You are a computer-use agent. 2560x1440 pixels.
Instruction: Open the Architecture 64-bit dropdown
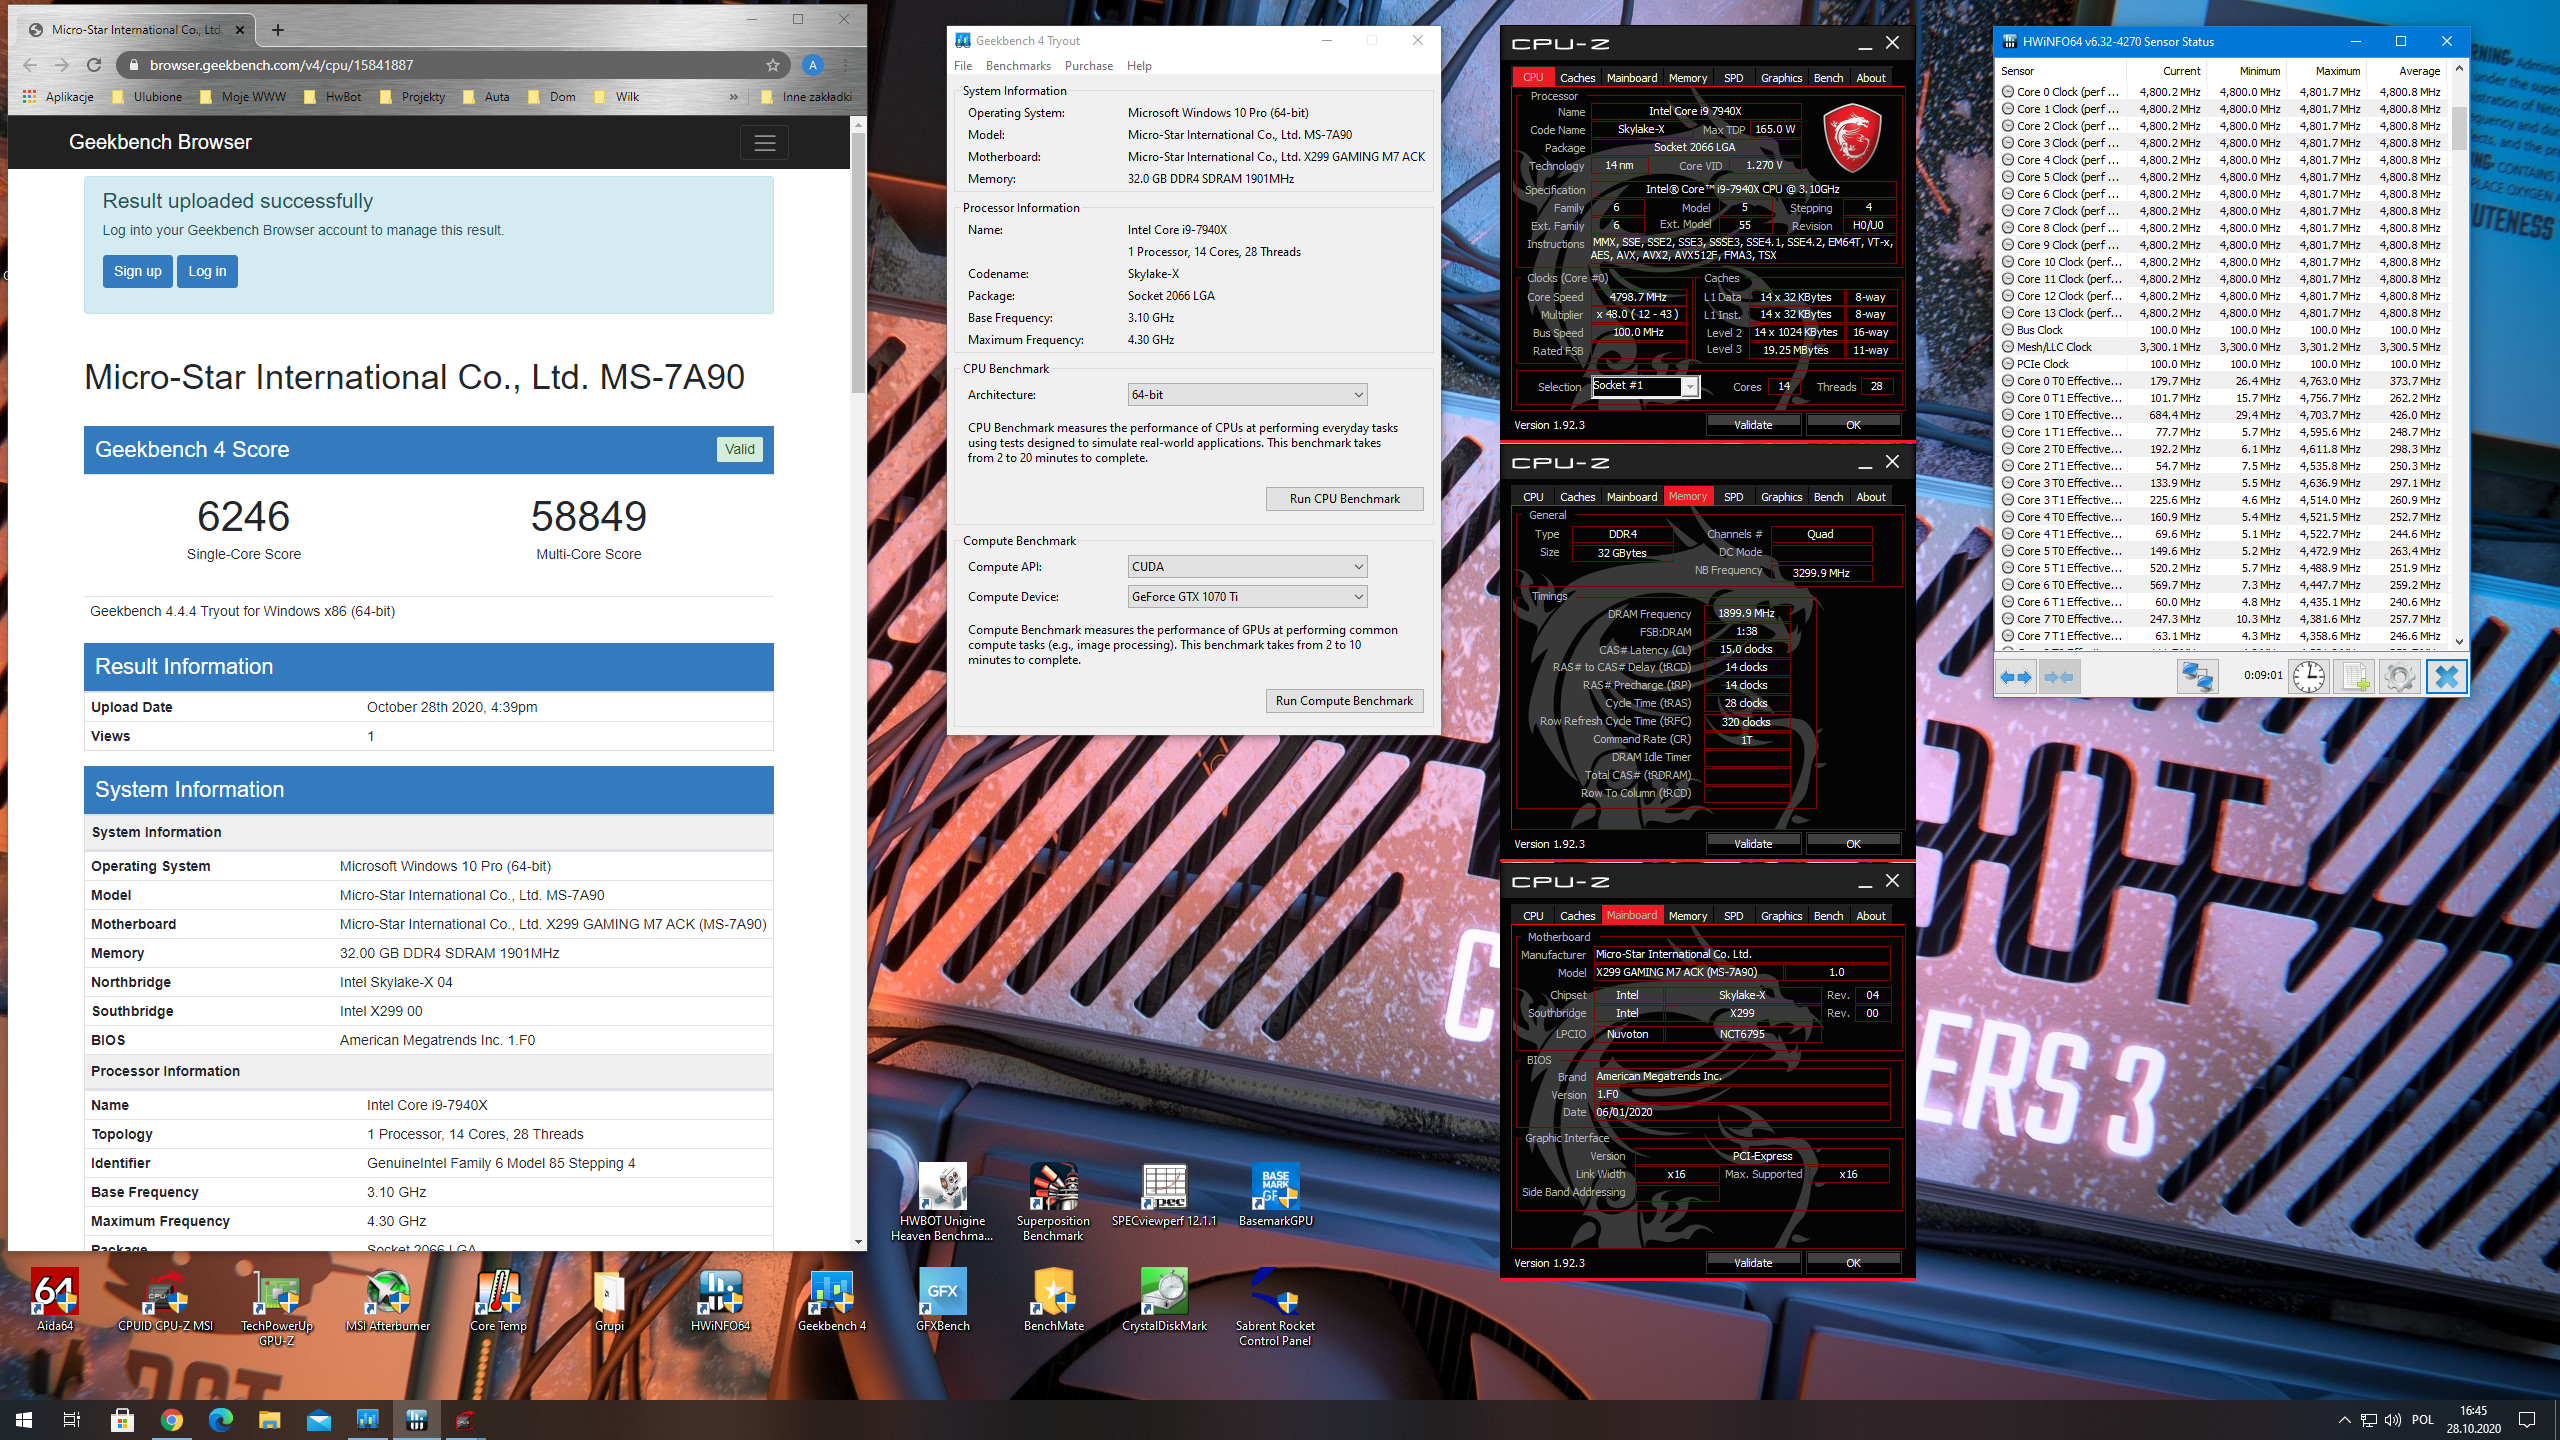[x=1247, y=395]
